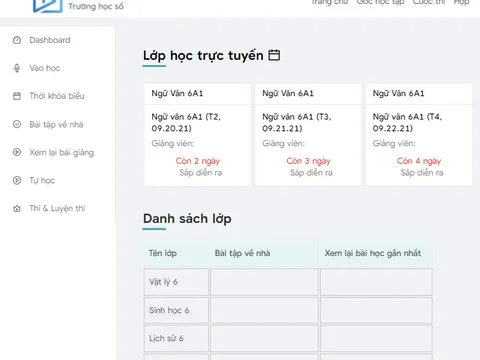The image size is (480, 360).
Task: Click Xem lại bài học gần nhất header
Action: pos(373,253)
